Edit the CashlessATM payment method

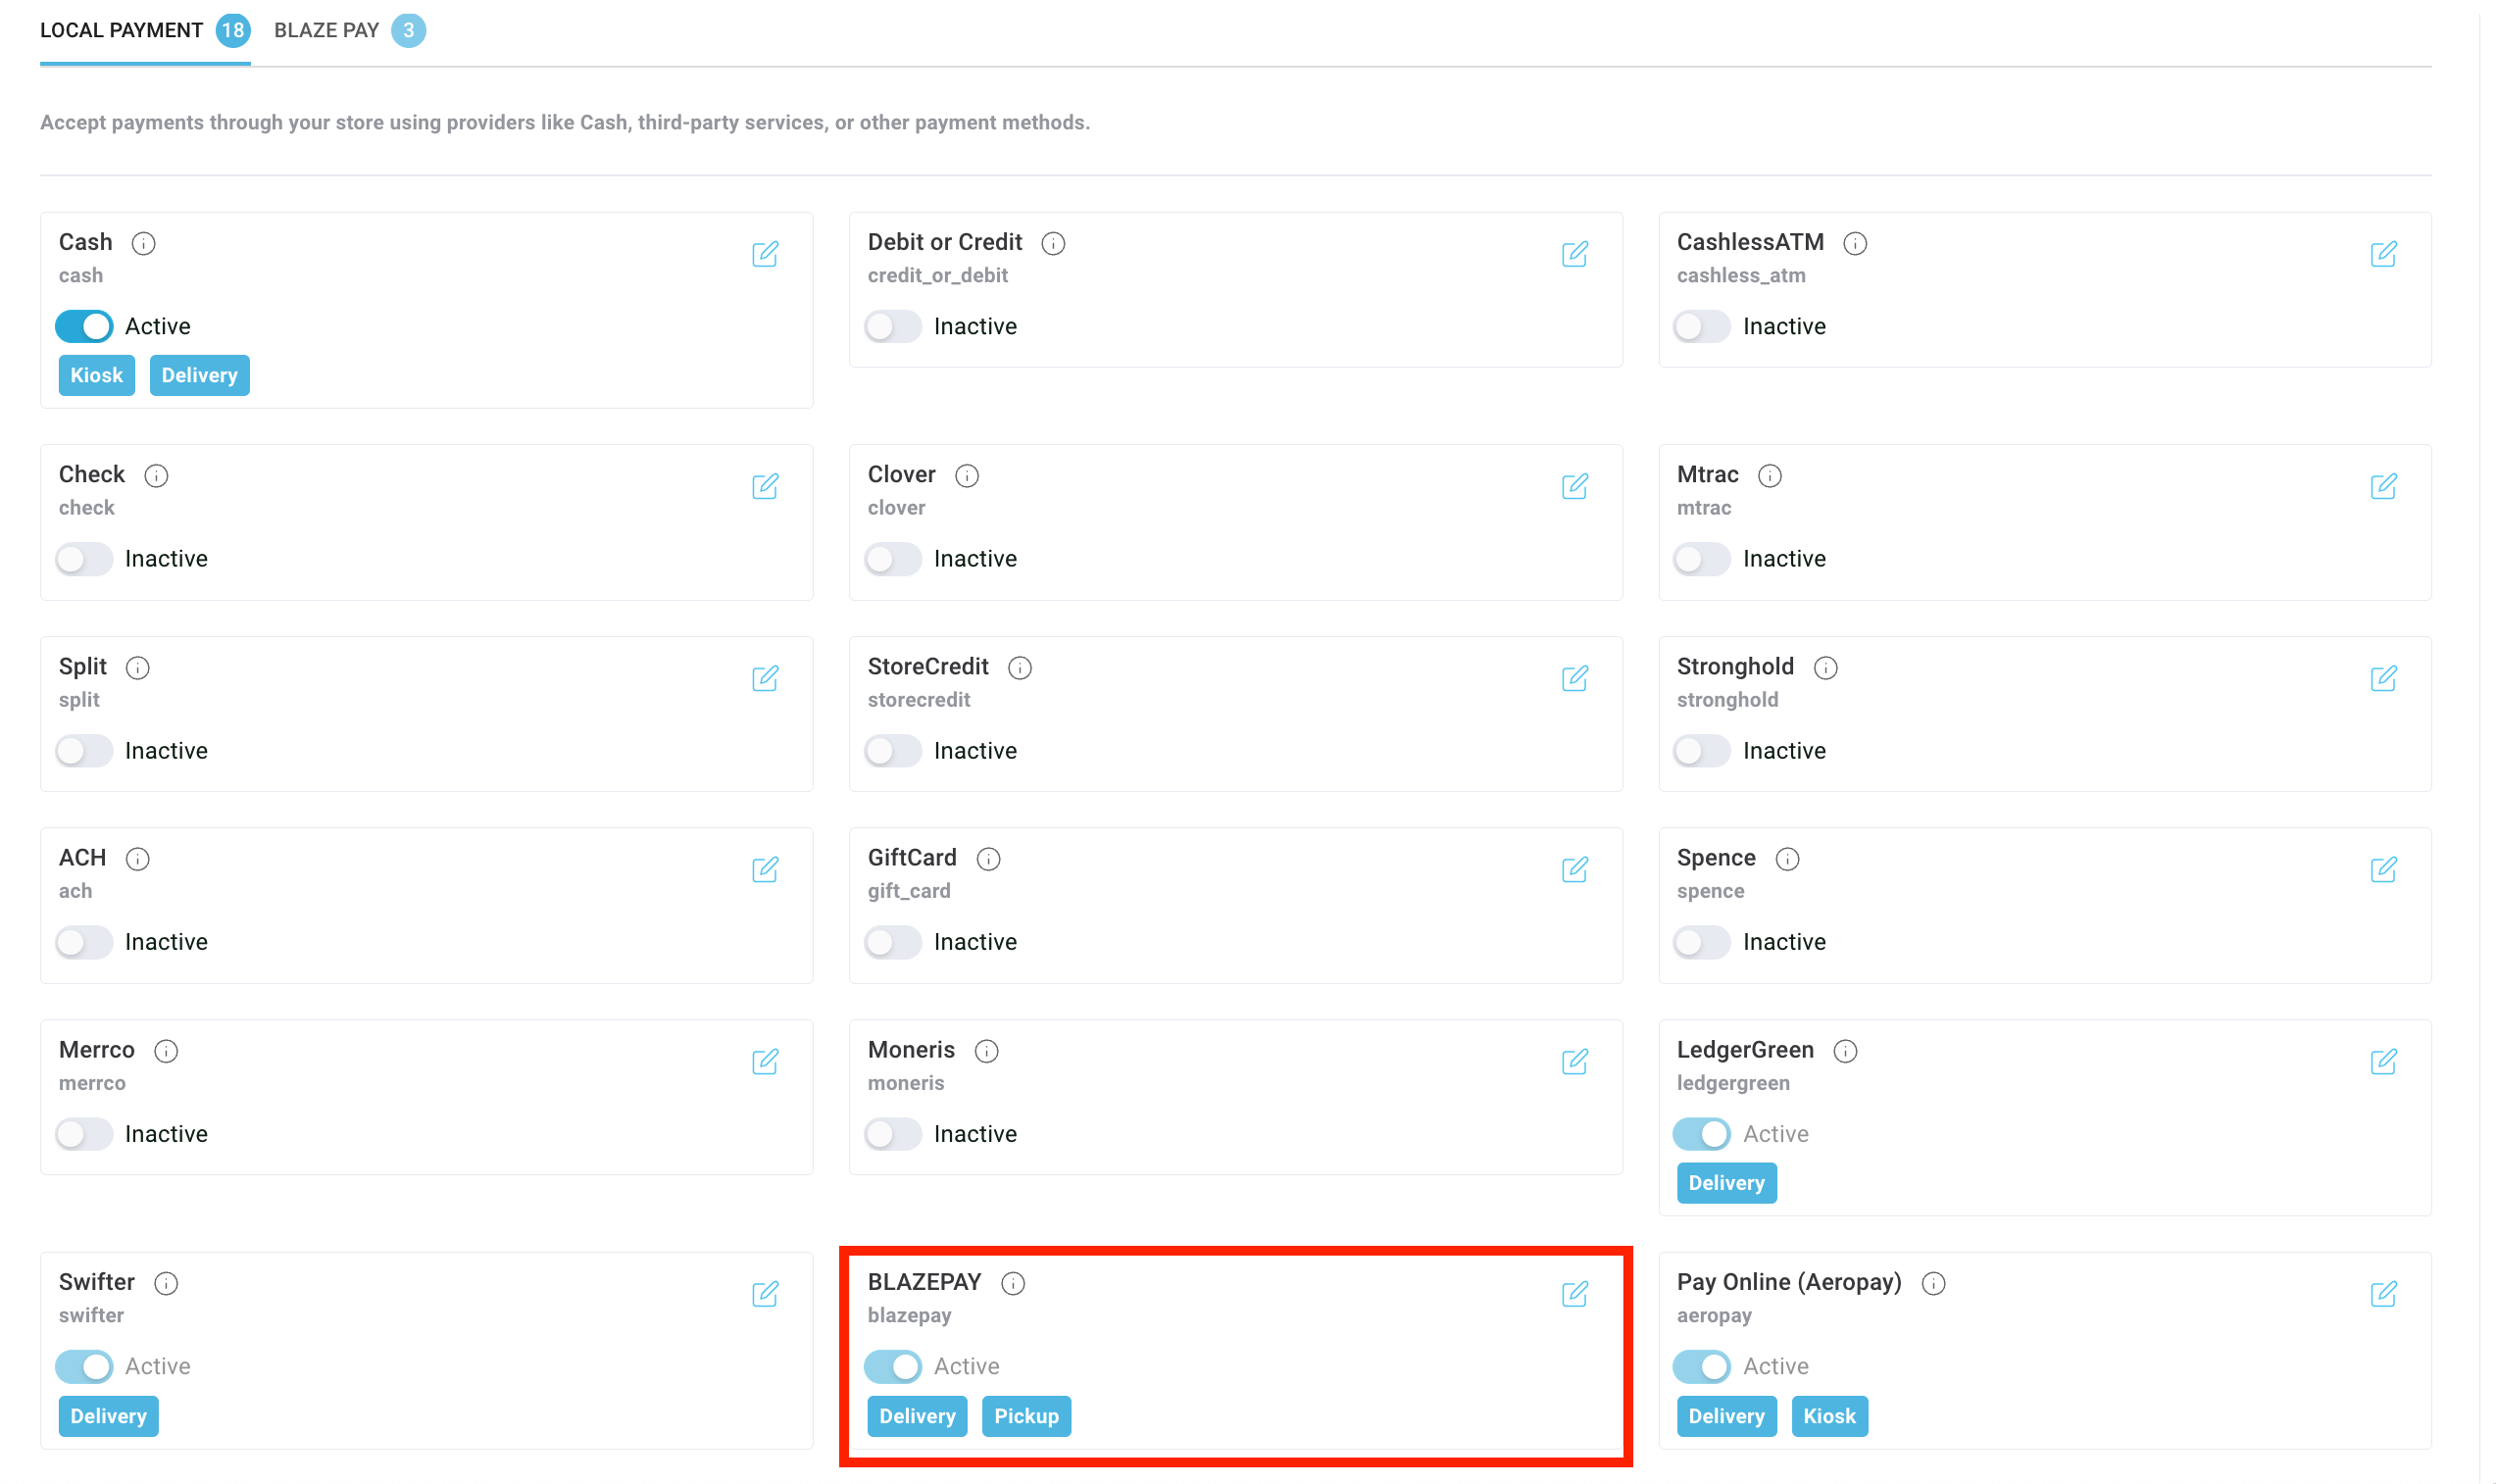coord(2383,254)
